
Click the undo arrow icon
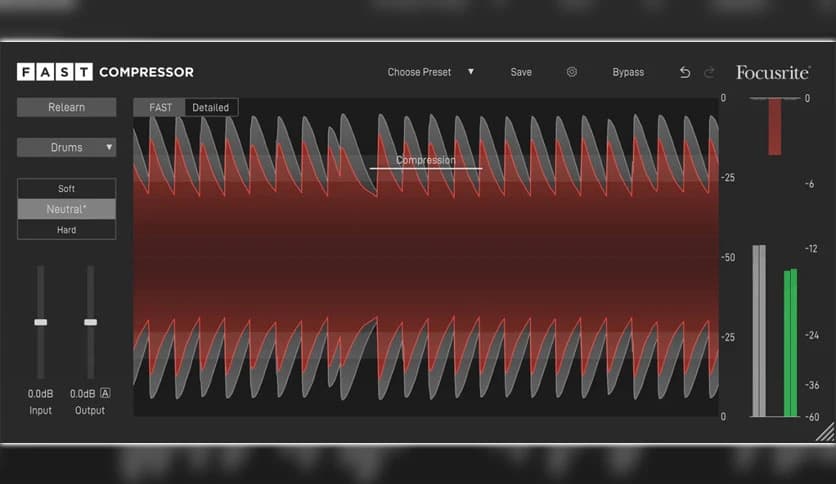685,72
